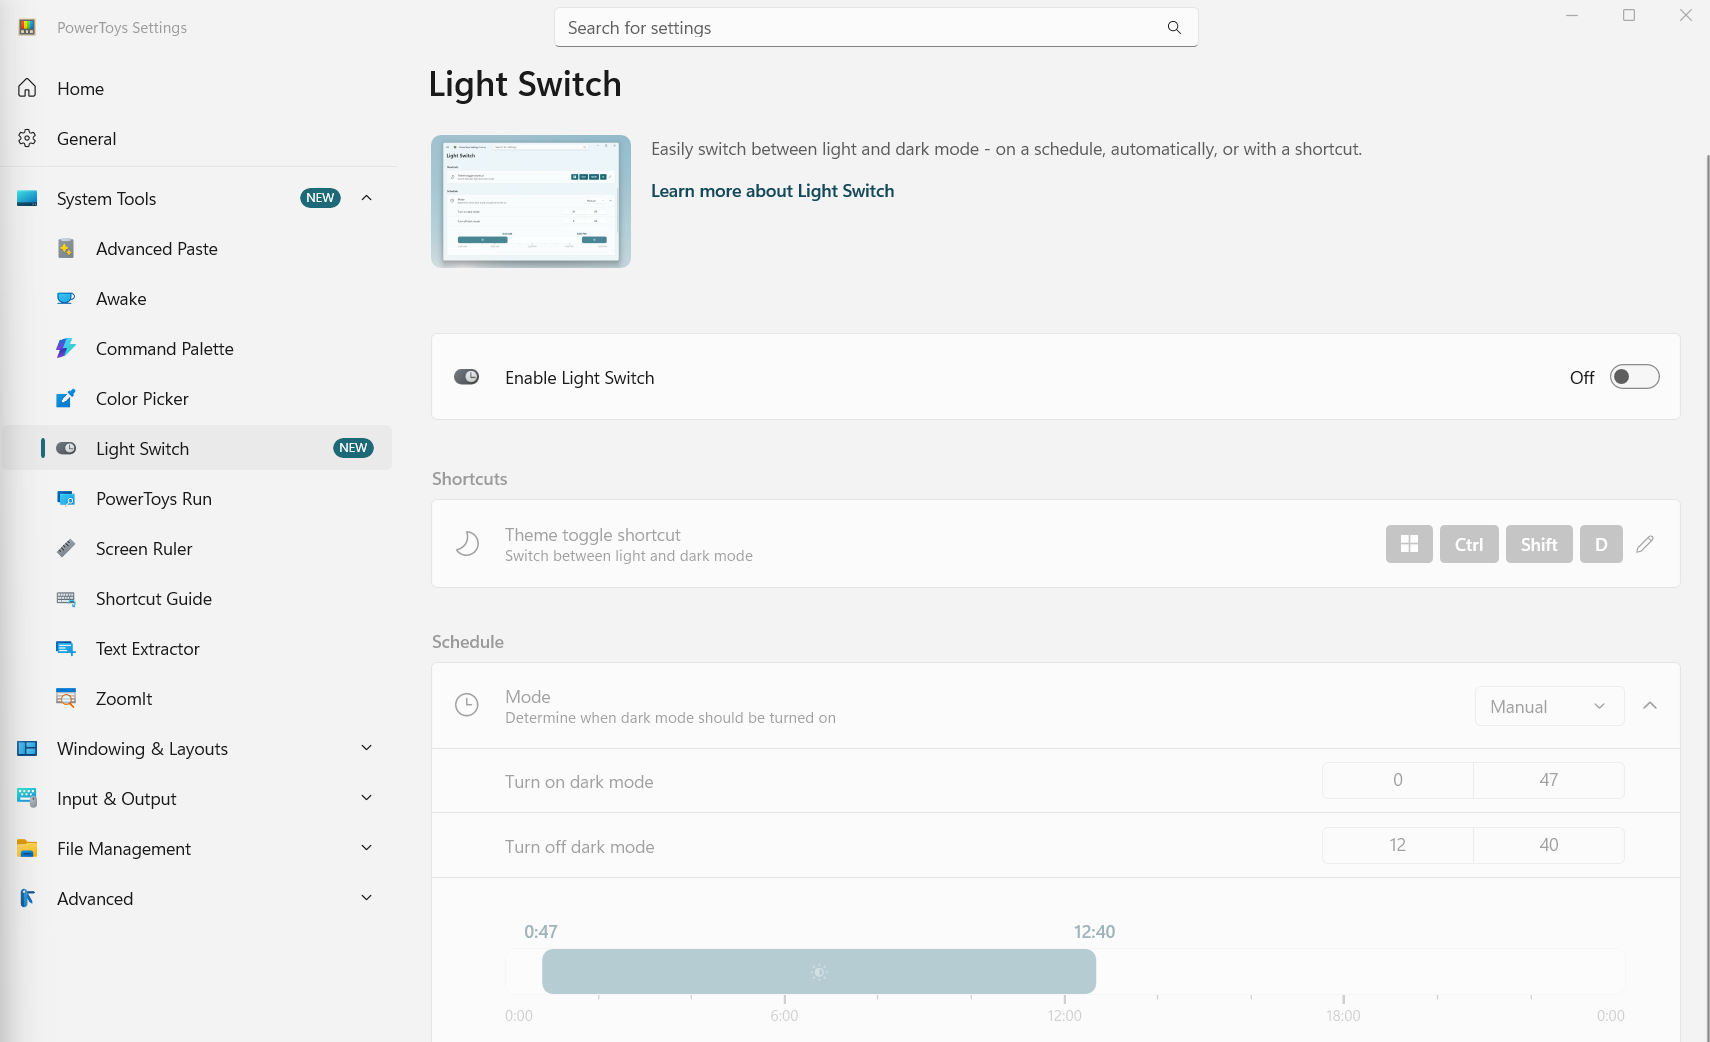1710x1042 pixels.
Task: Click the 12:40 end time label
Action: tap(1094, 932)
